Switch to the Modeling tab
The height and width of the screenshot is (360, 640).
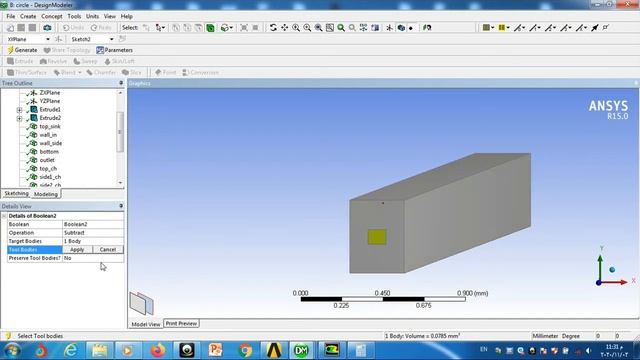point(46,194)
